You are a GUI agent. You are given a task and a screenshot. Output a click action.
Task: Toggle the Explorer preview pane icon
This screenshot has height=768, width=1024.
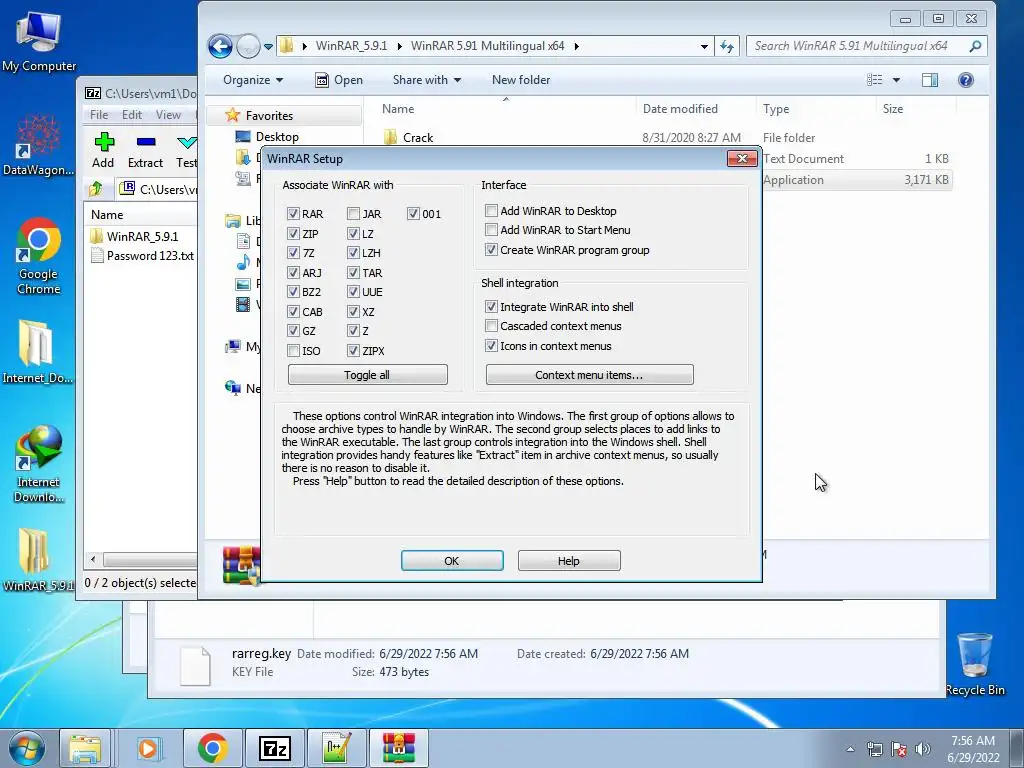929,80
